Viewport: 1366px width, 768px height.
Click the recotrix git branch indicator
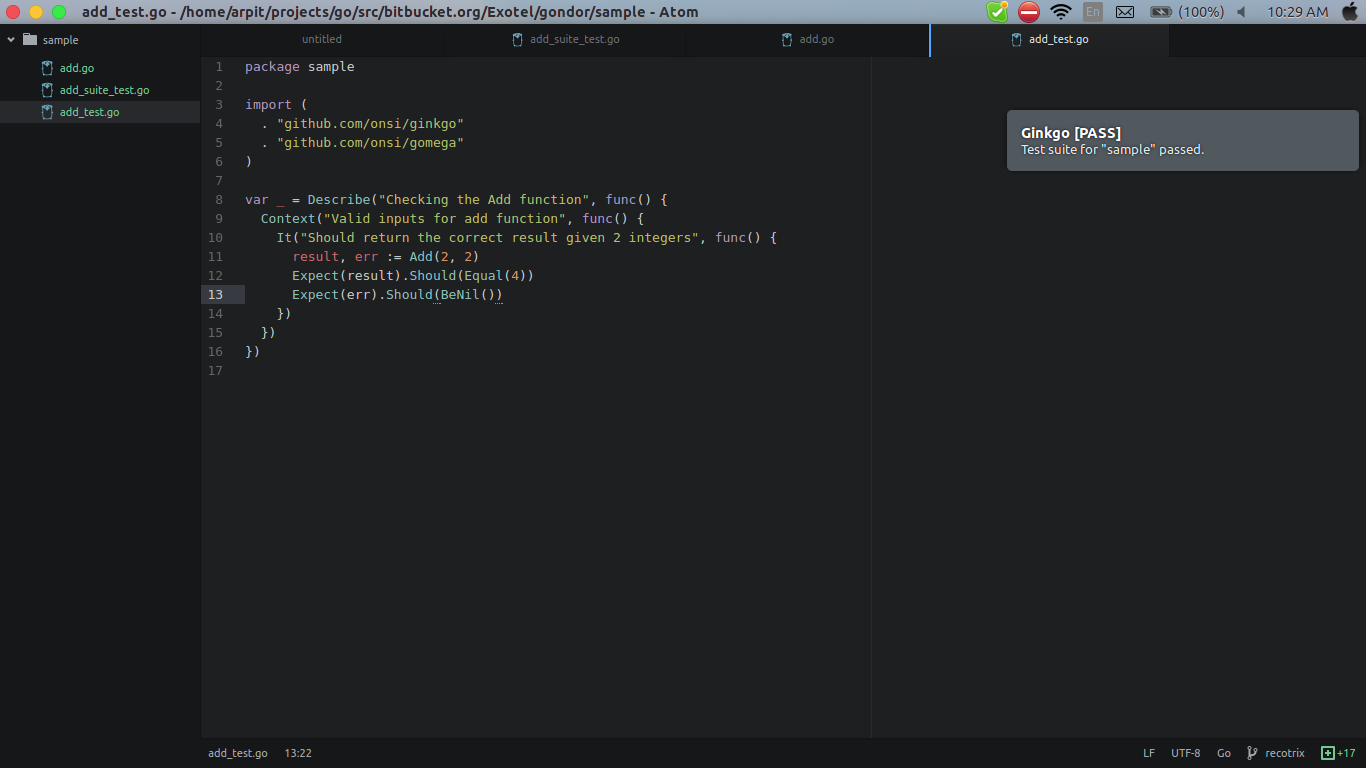(1284, 753)
